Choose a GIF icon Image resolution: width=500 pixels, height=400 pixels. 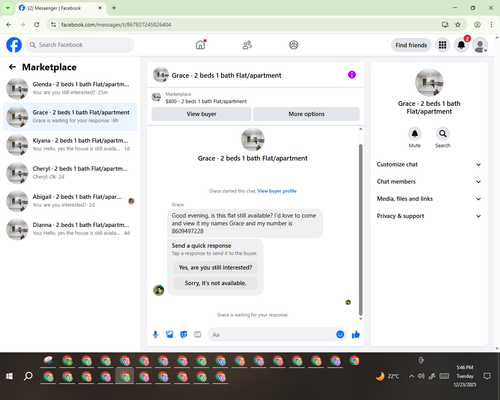(198, 334)
